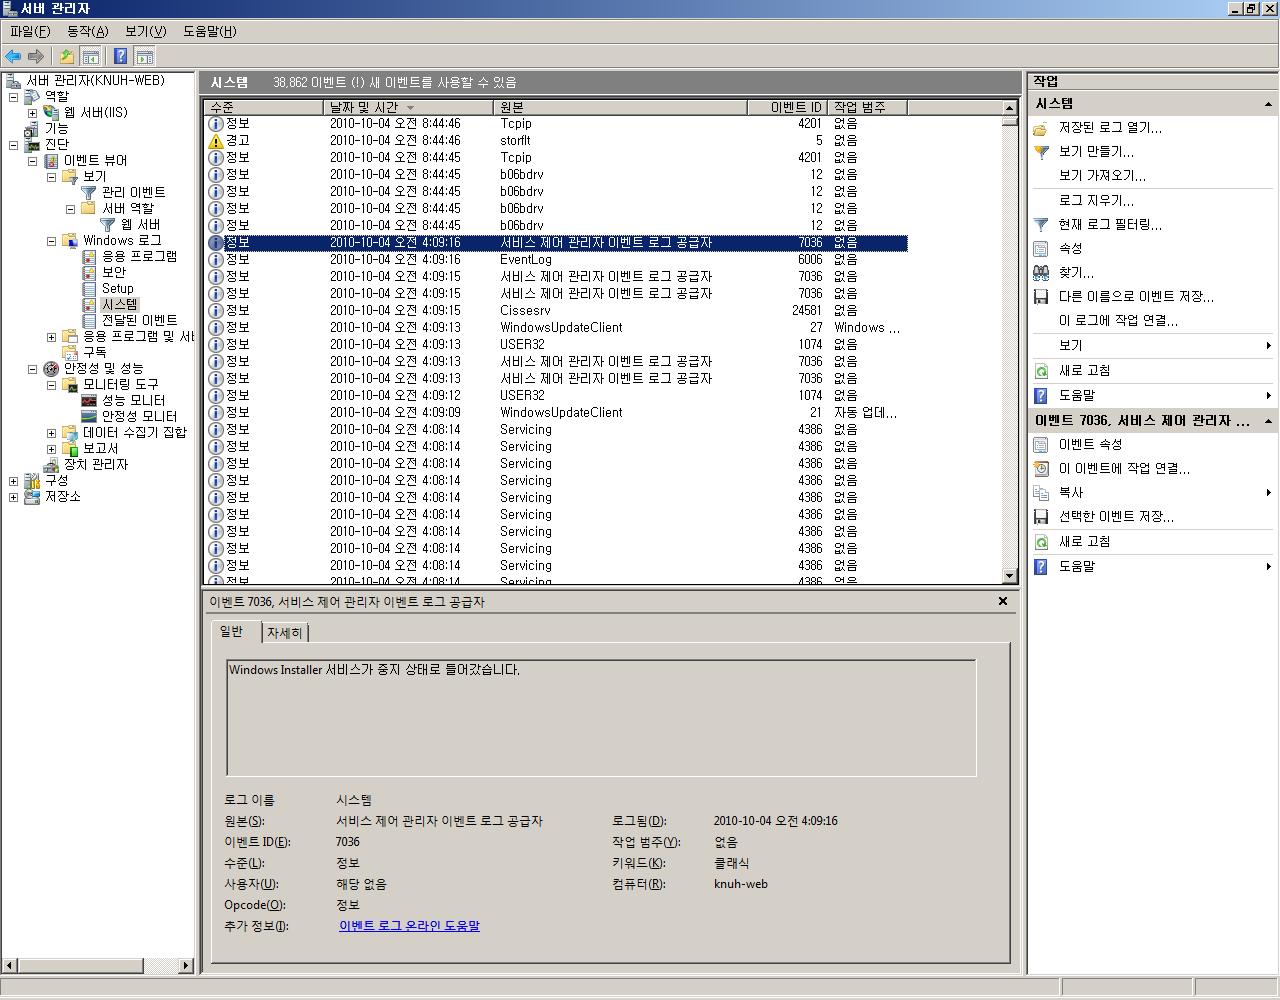Click the 성능 모니터 icon
Image resolution: width=1280 pixels, height=1000 pixels.
pyautogui.click(x=90, y=400)
